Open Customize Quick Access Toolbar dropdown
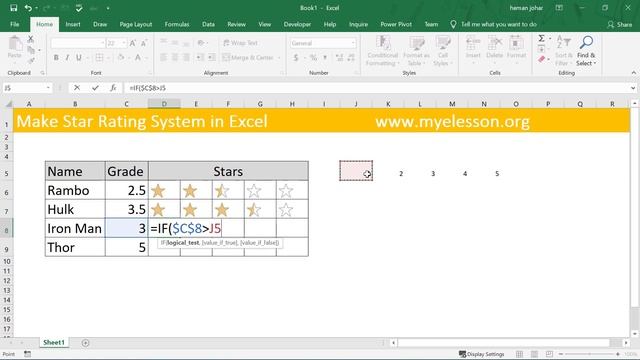This screenshot has width=640, height=360. click(x=108, y=8)
